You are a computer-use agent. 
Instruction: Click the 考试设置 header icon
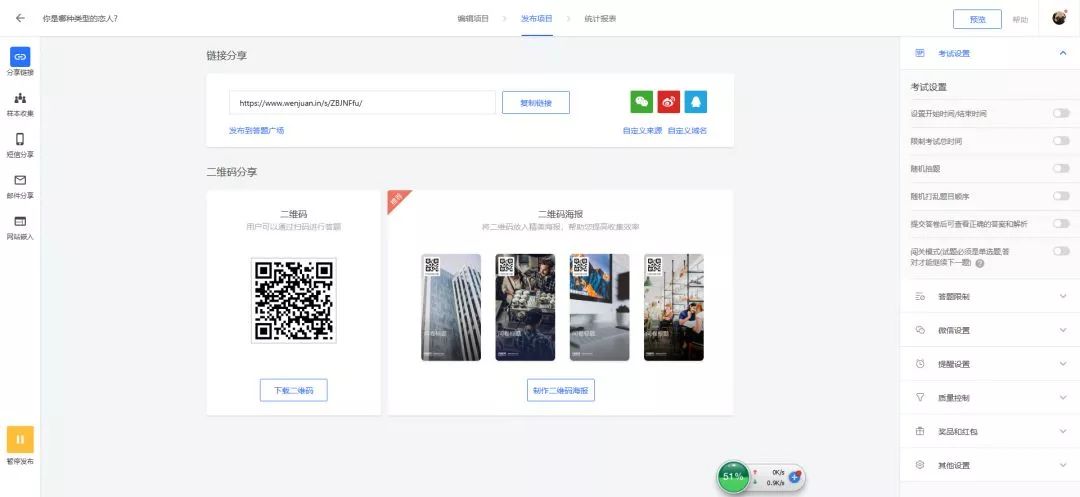coord(920,53)
